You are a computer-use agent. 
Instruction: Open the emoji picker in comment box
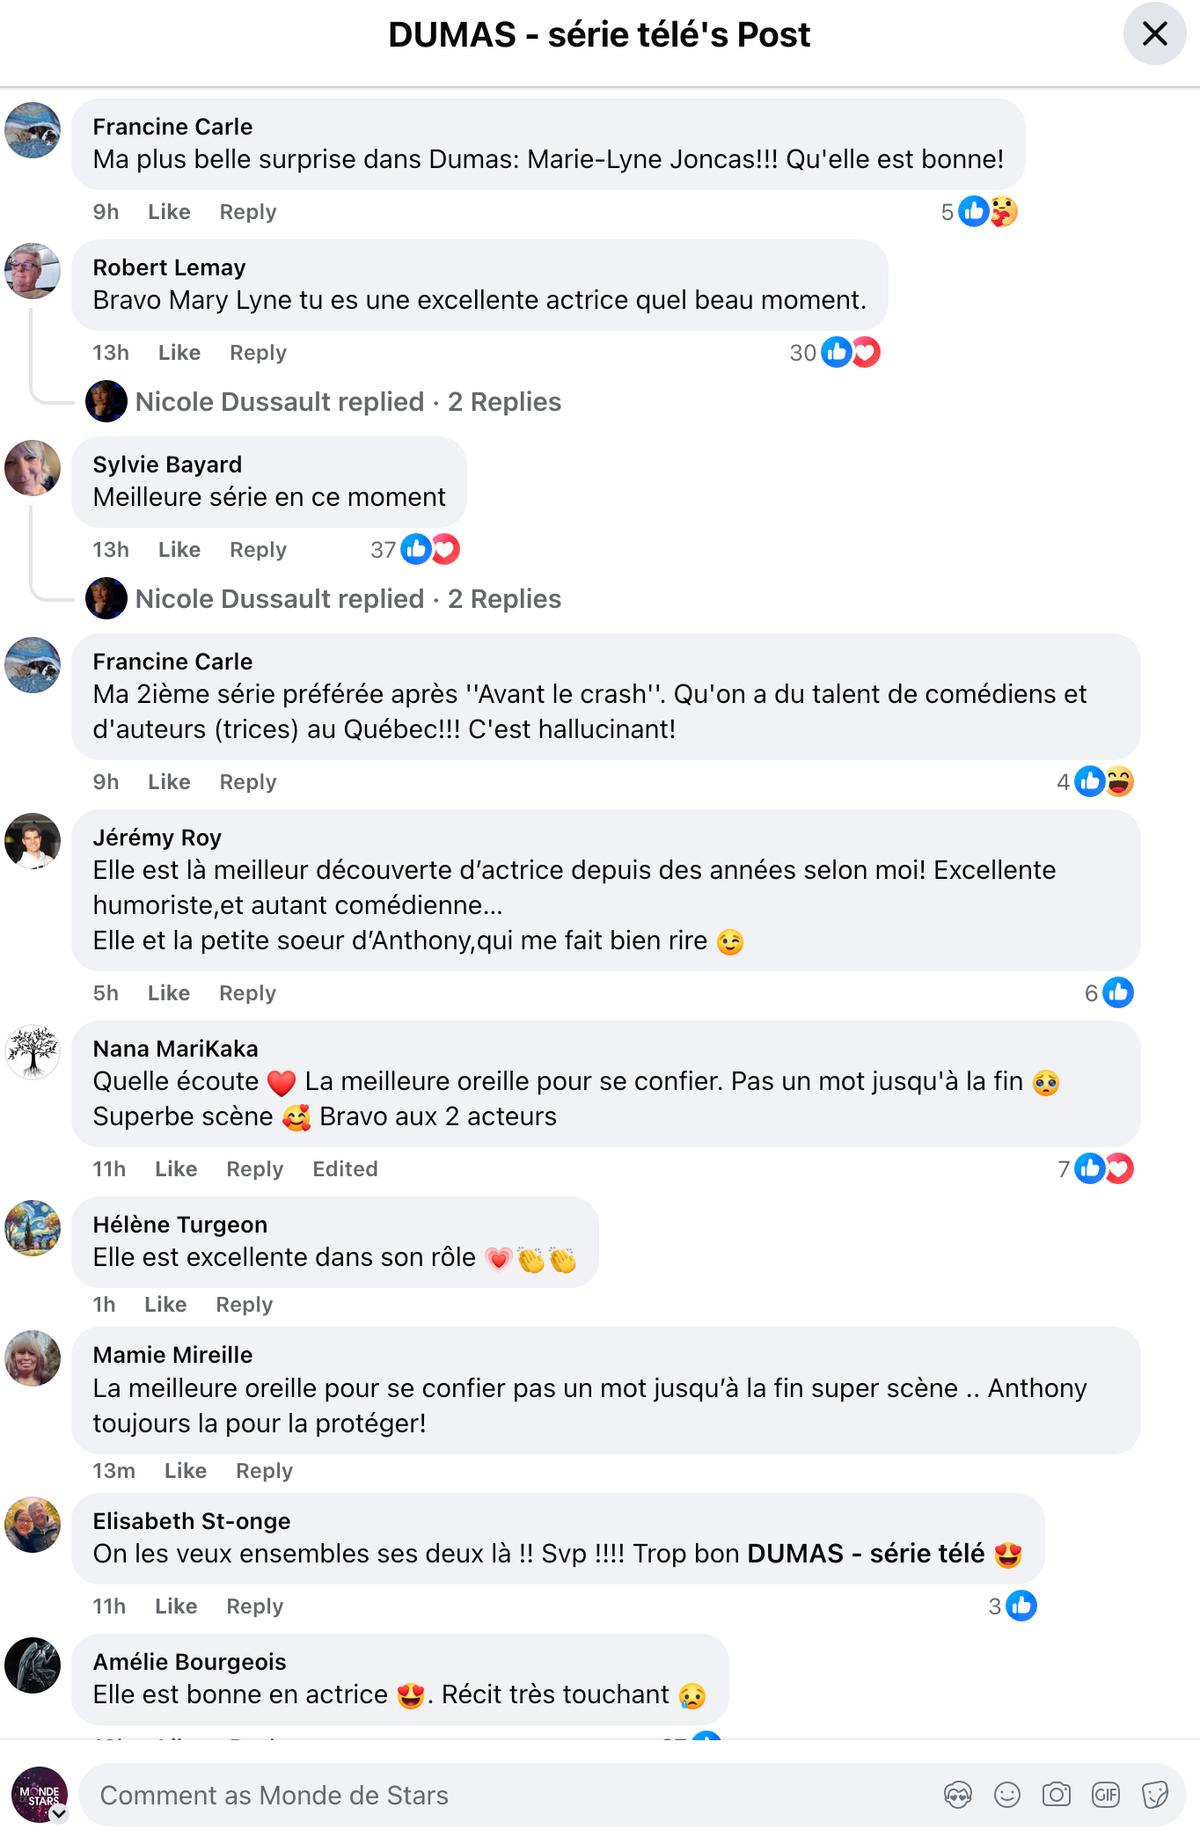click(x=1007, y=1795)
